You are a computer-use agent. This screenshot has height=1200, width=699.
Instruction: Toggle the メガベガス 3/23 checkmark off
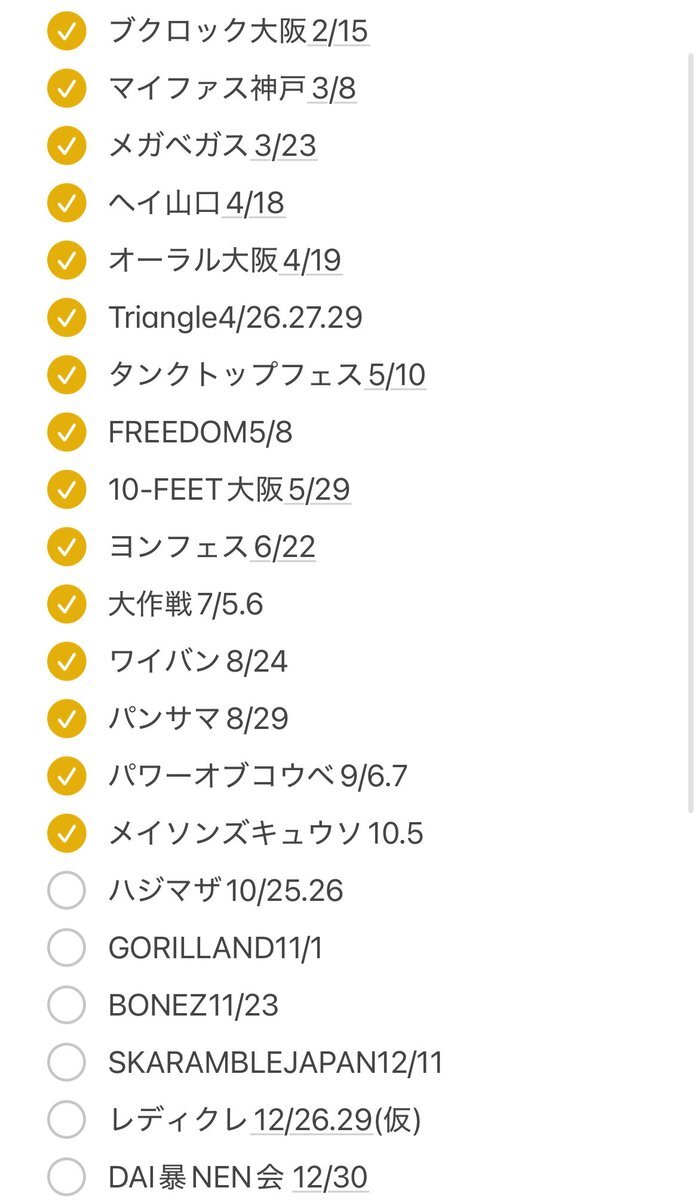click(x=66, y=146)
